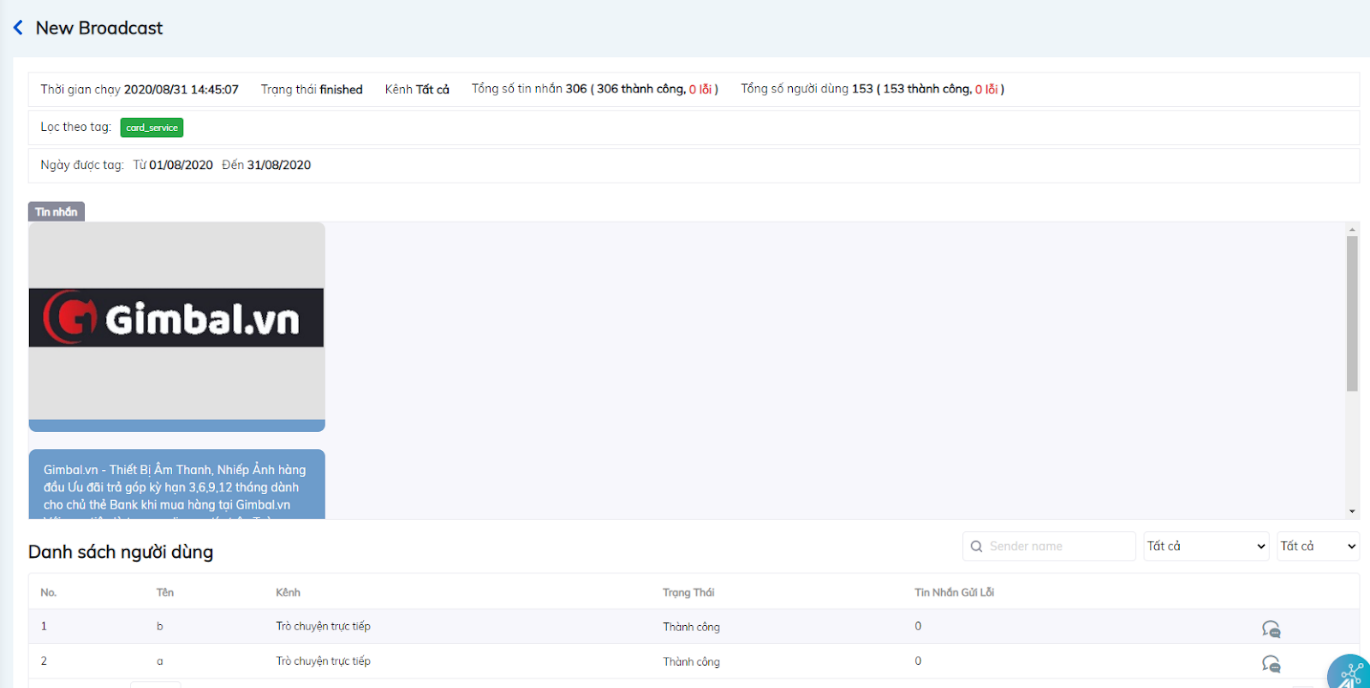Open the first Tất cả filter dropdown

[1206, 546]
